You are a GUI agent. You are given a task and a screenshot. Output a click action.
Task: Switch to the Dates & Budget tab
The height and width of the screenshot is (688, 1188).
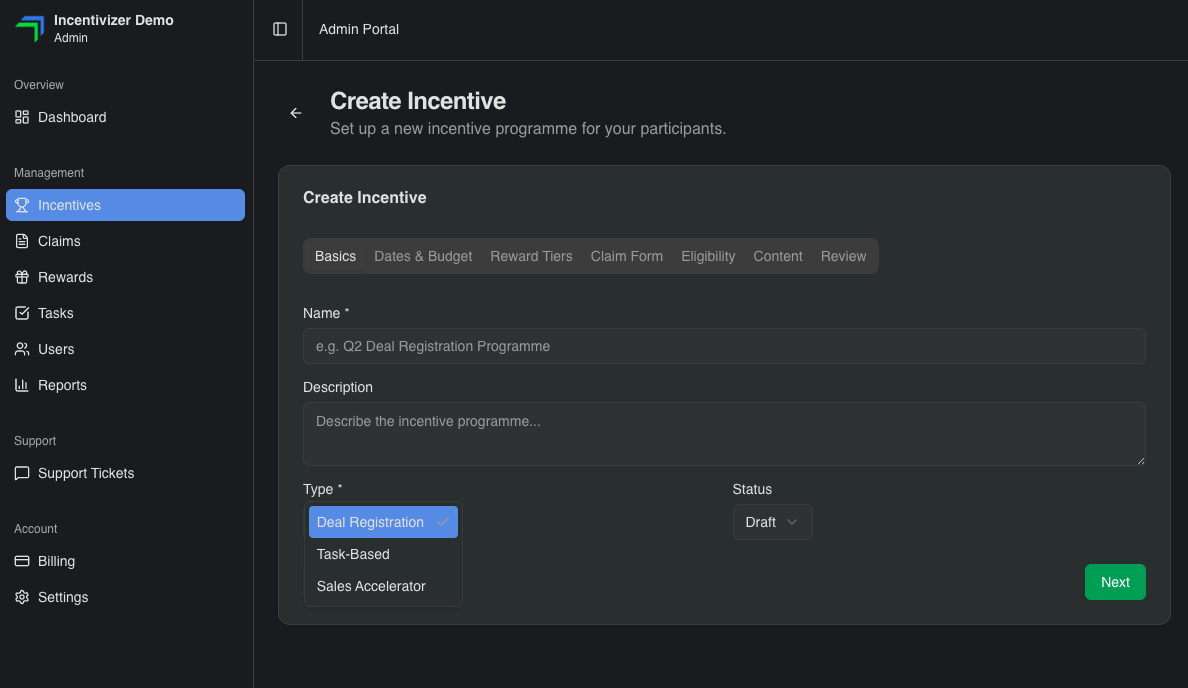(x=423, y=256)
